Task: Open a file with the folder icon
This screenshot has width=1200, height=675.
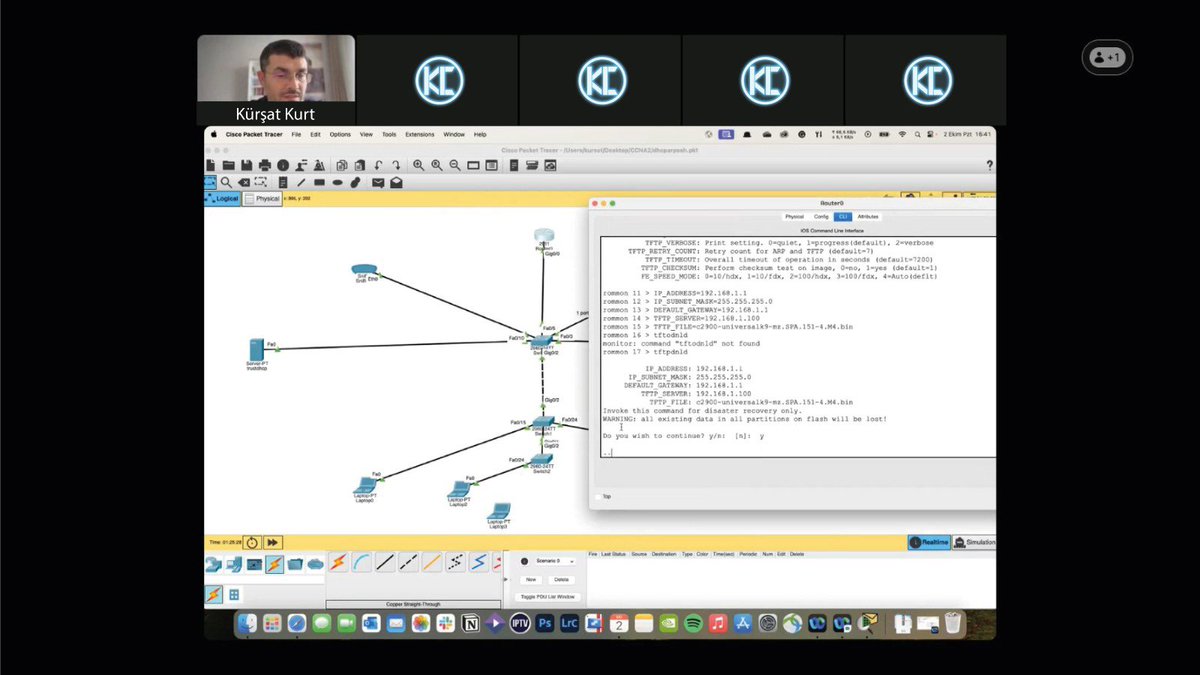Action: pyautogui.click(x=229, y=165)
